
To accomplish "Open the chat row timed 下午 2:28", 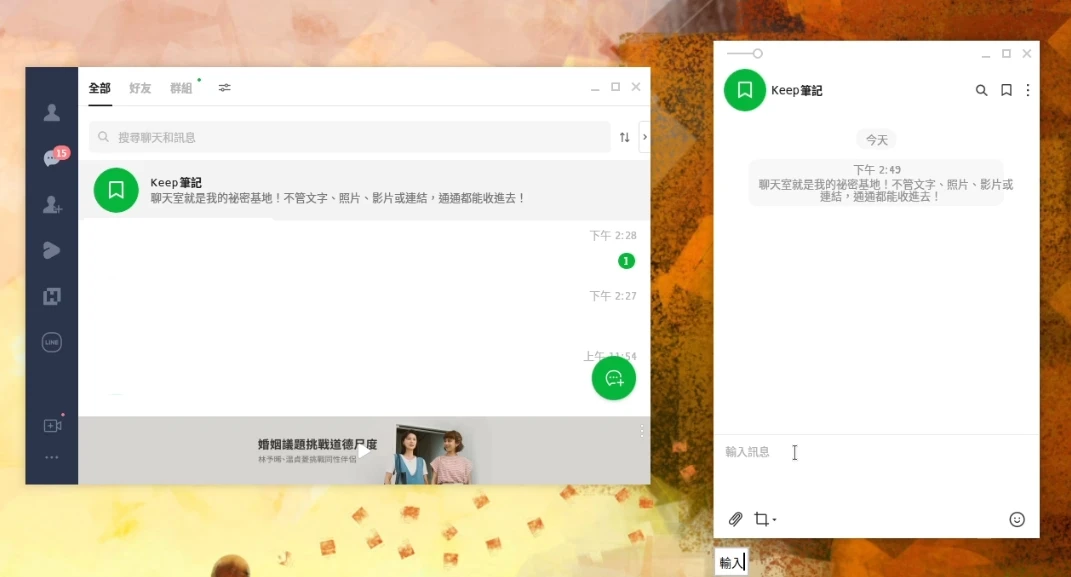I will pyautogui.click(x=364, y=250).
